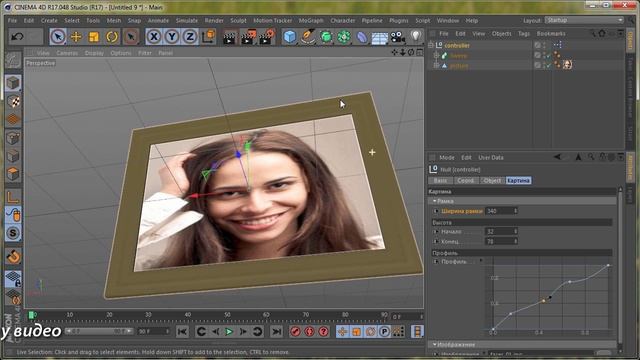Go back in Attribute Manager history arrow
The width and height of the screenshot is (640, 360).
(557, 157)
